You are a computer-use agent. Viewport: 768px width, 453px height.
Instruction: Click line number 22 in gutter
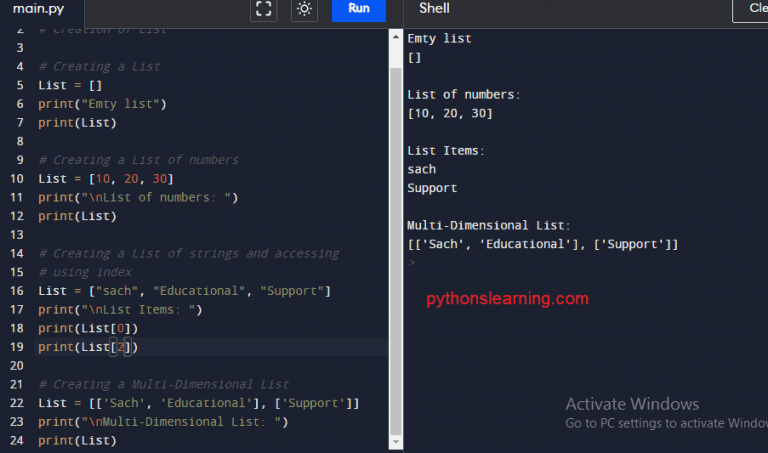coord(19,403)
